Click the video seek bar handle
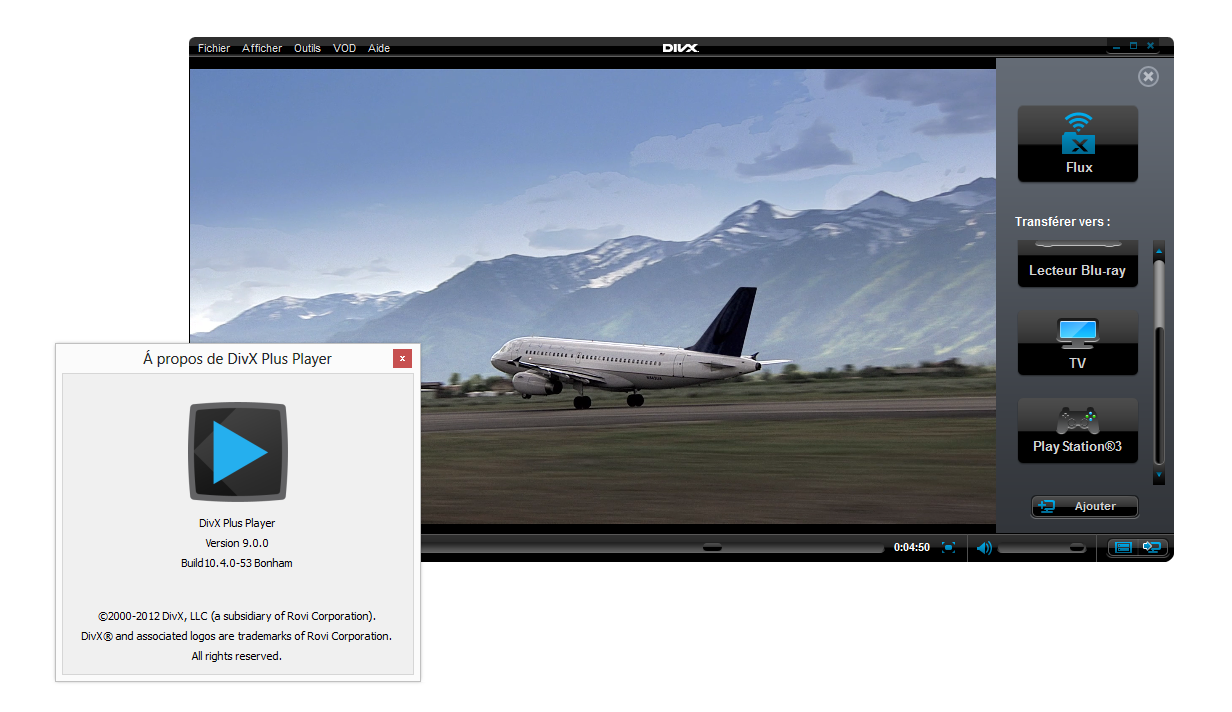Image resolution: width=1232 pixels, height=712 pixels. pyautogui.click(x=712, y=547)
